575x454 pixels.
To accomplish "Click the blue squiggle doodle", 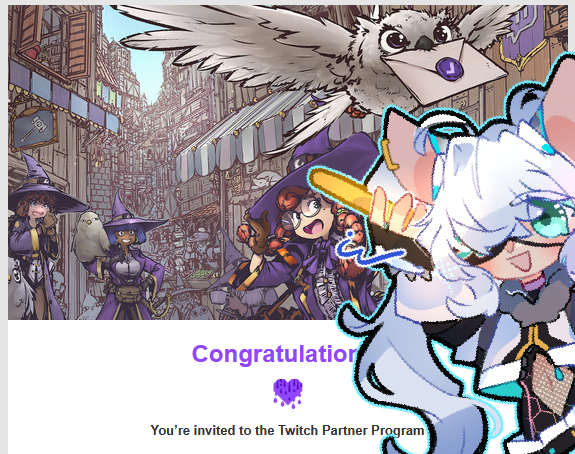I will point(369,249).
